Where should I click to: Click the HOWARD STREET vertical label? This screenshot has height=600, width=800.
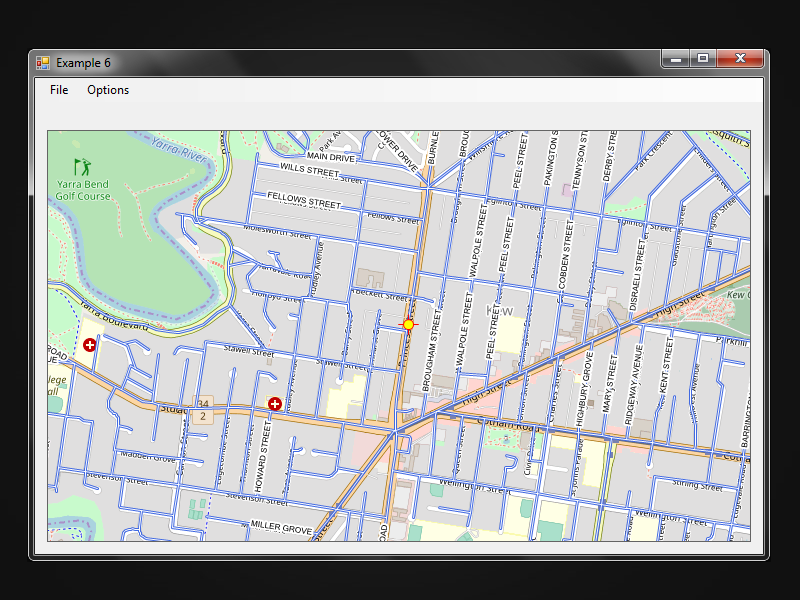(x=261, y=457)
